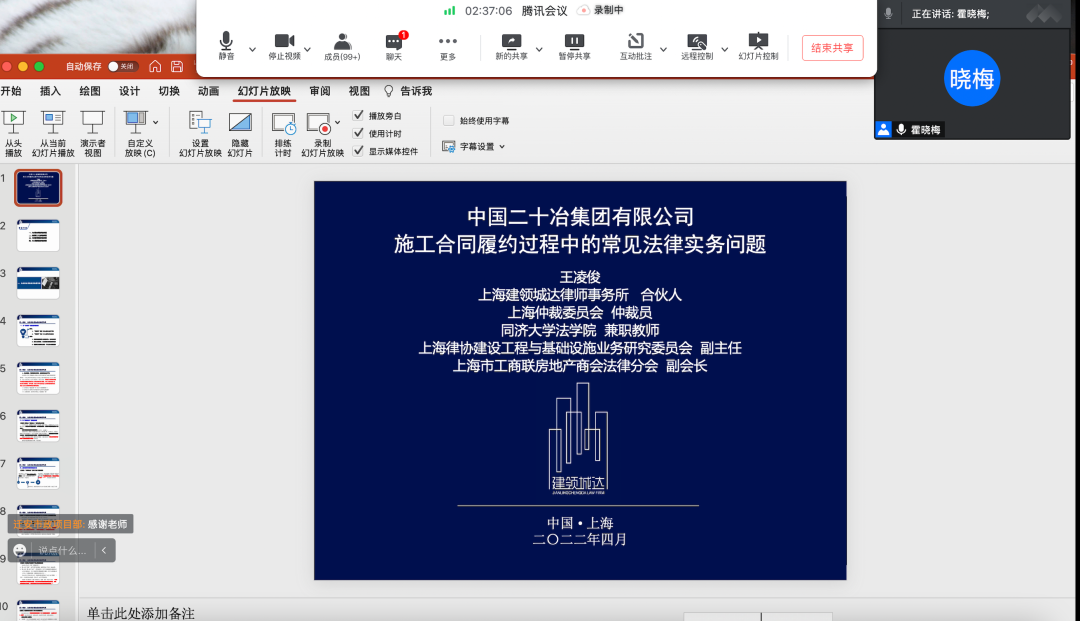Screen dimensions: 1080x621
Task: Open members list (99+)
Action: [342, 45]
